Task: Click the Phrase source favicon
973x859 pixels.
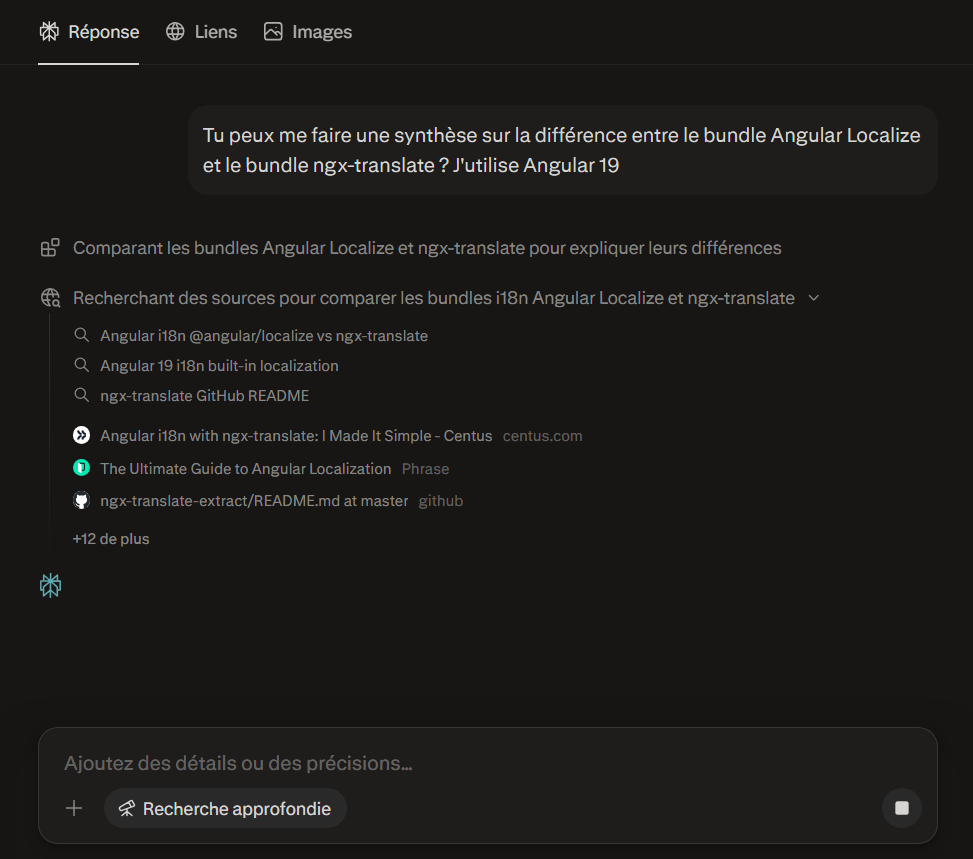Action: point(82,468)
